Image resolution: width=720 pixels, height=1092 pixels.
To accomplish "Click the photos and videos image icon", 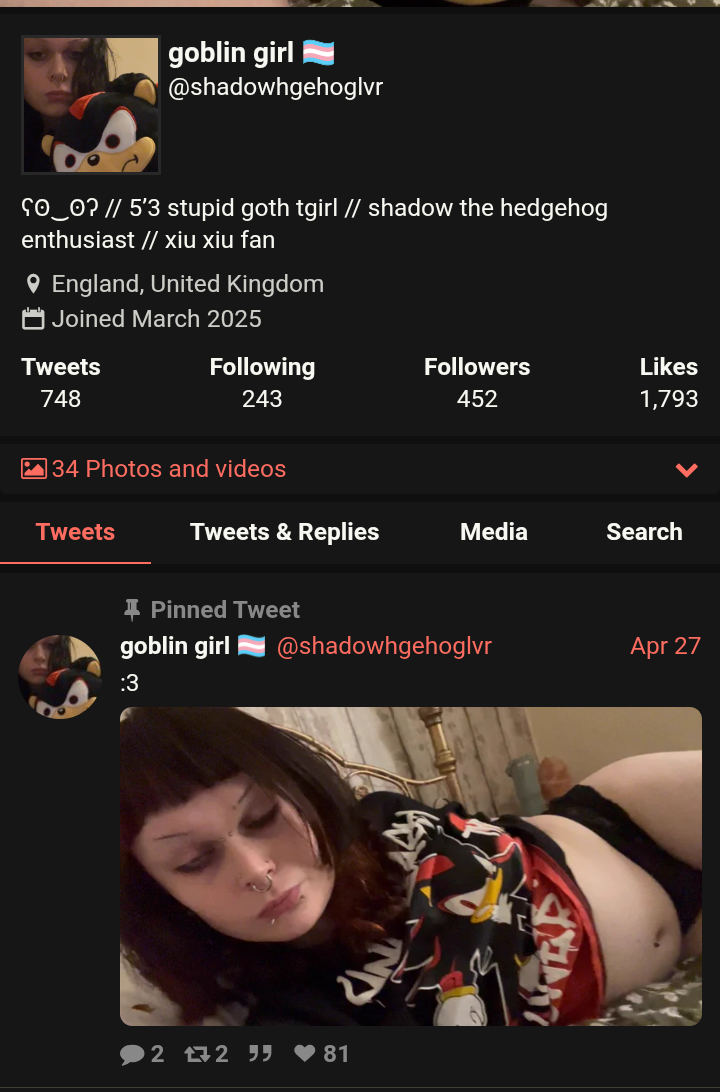I will pos(34,469).
